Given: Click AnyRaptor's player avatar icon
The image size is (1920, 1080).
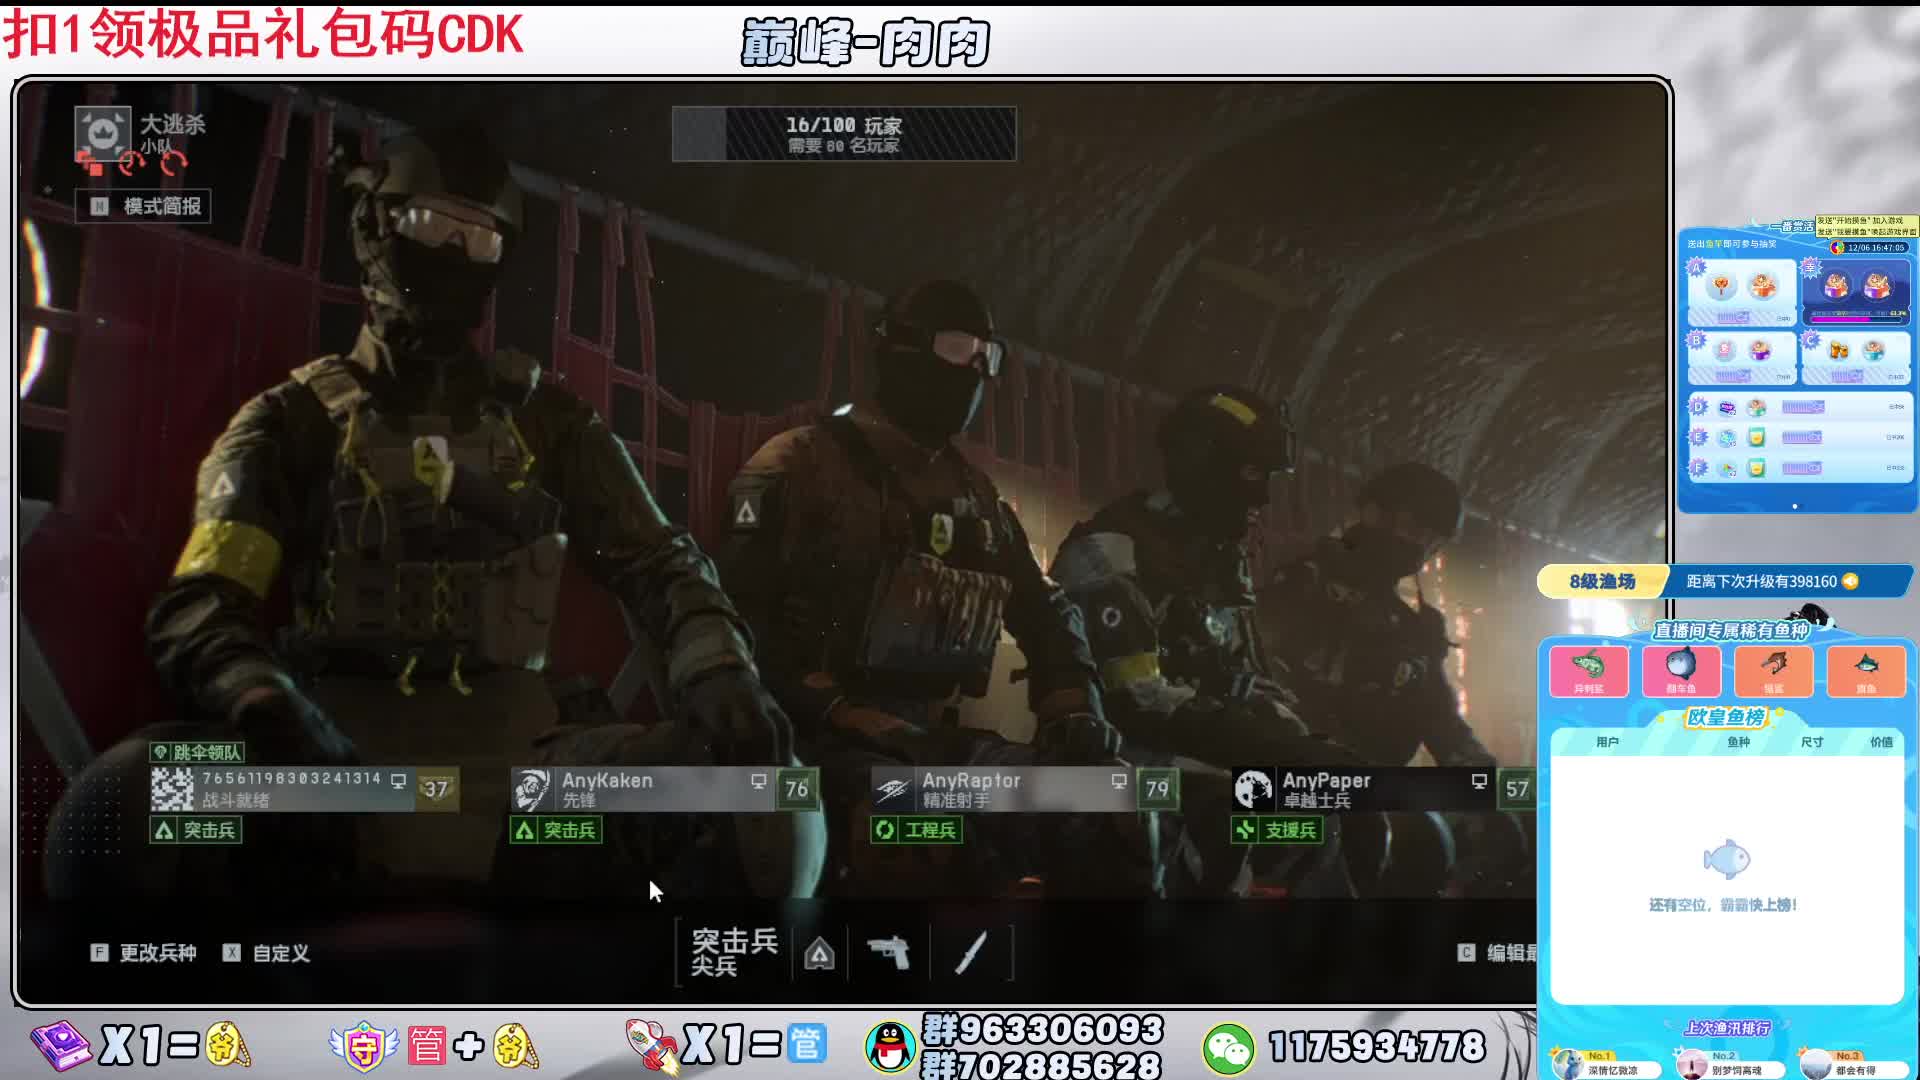Looking at the screenshot, I should (x=892, y=789).
